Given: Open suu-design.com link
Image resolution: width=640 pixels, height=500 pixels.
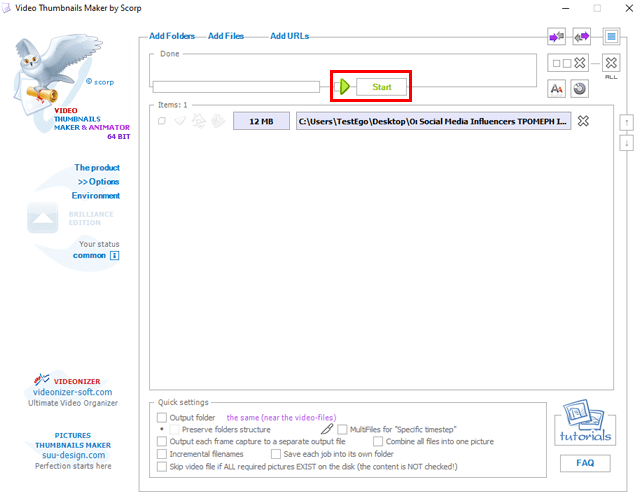Looking at the screenshot, I should pos(73,455).
